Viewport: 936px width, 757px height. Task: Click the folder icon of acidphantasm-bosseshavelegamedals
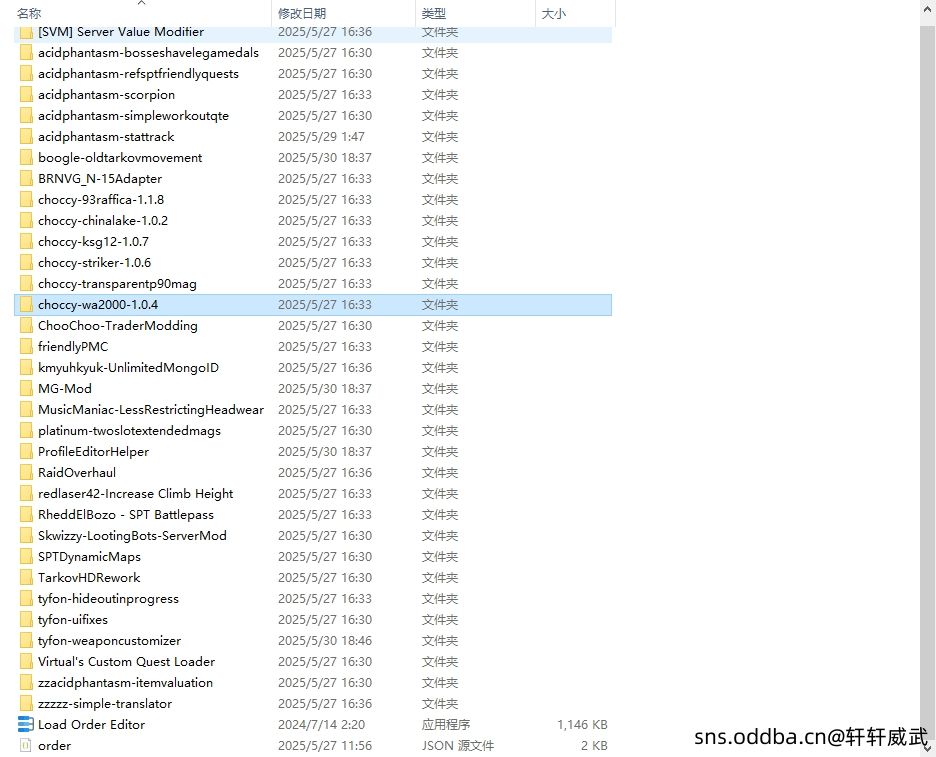(x=26, y=53)
